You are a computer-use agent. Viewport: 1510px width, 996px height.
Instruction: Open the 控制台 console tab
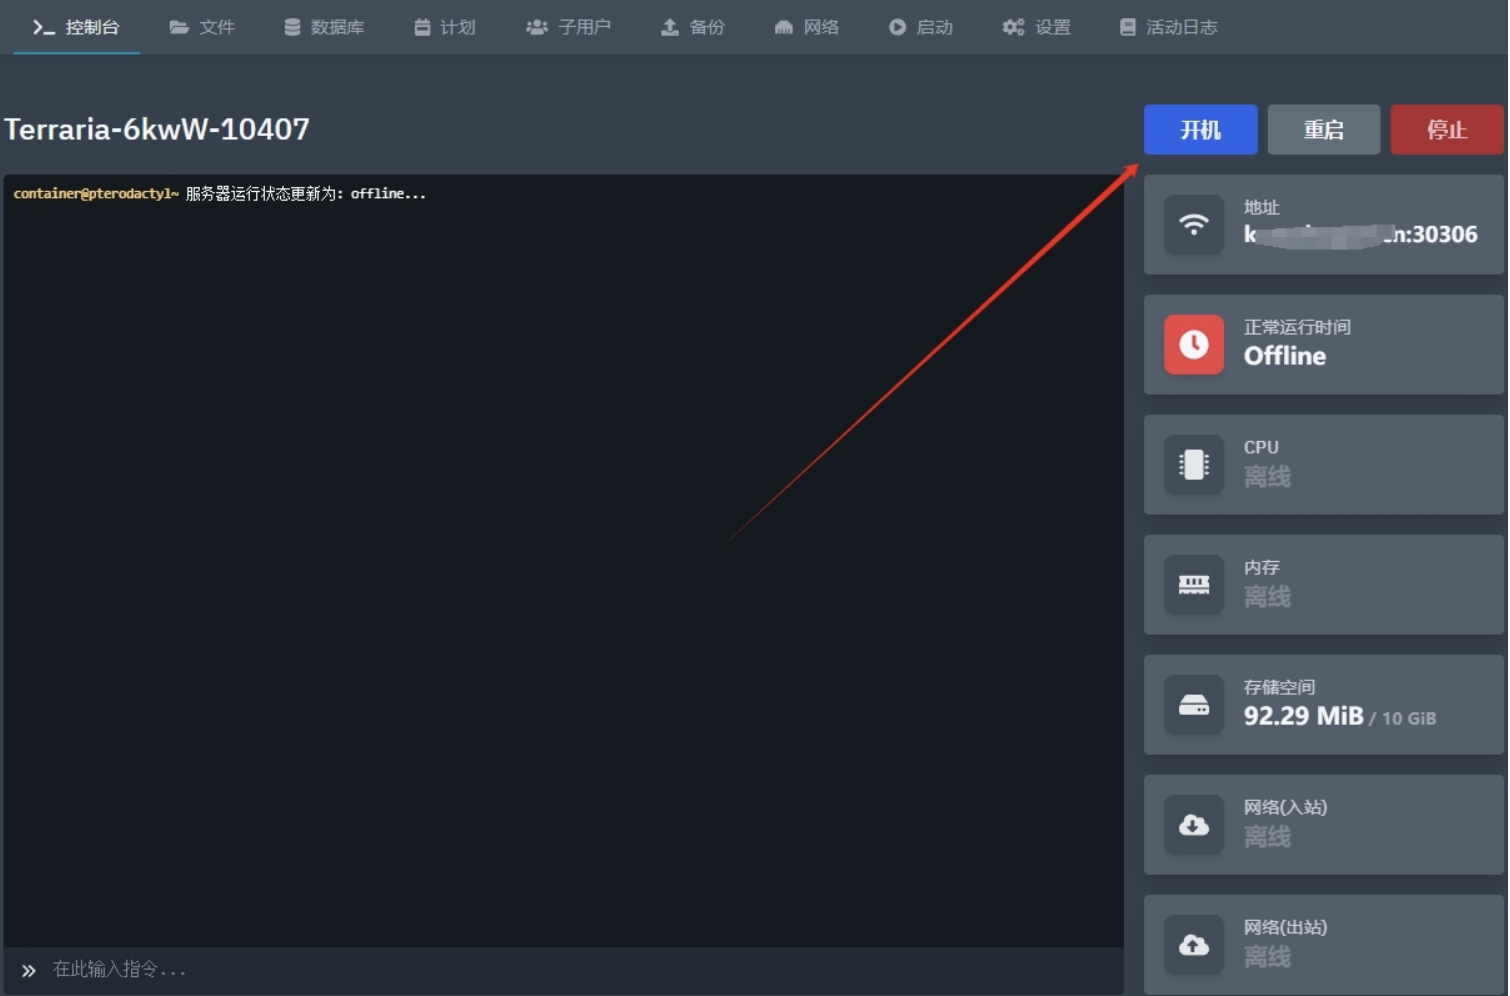point(76,27)
